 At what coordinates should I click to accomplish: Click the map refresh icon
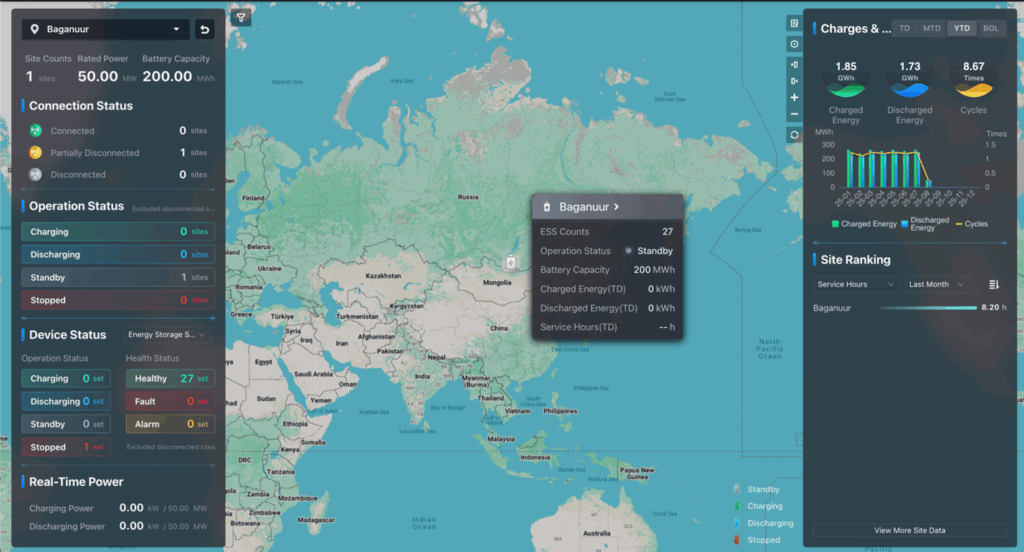click(x=794, y=135)
